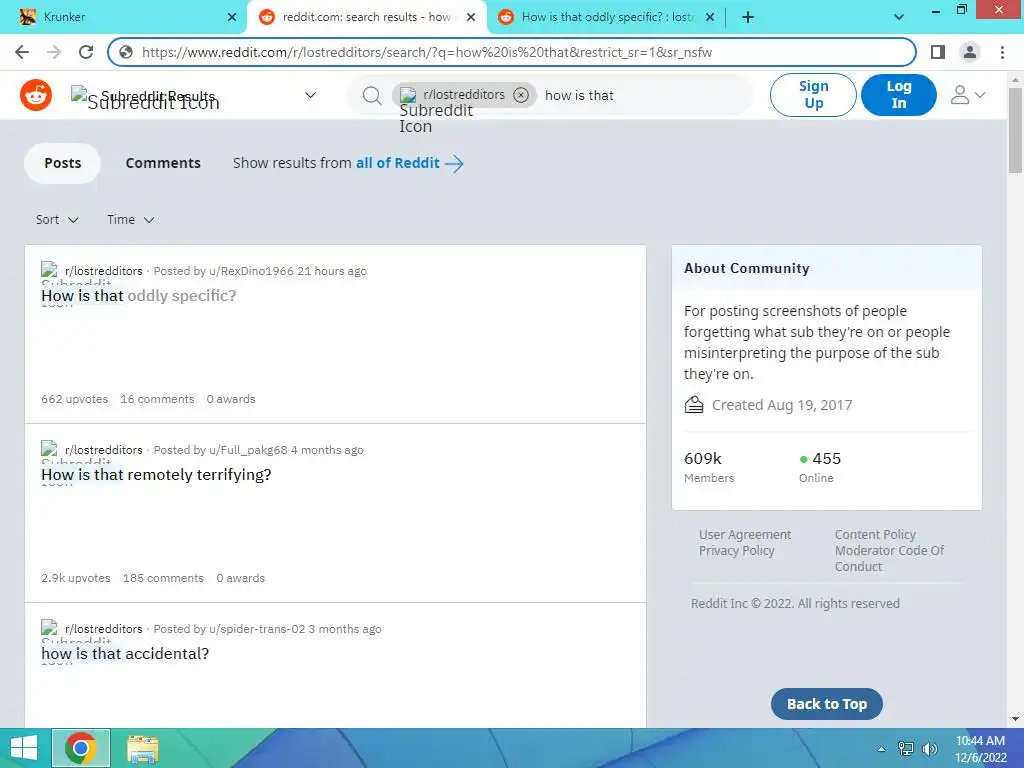Open user u/Full_pakg68 profile
Viewport: 1024px width, 768px height.
(x=248, y=450)
